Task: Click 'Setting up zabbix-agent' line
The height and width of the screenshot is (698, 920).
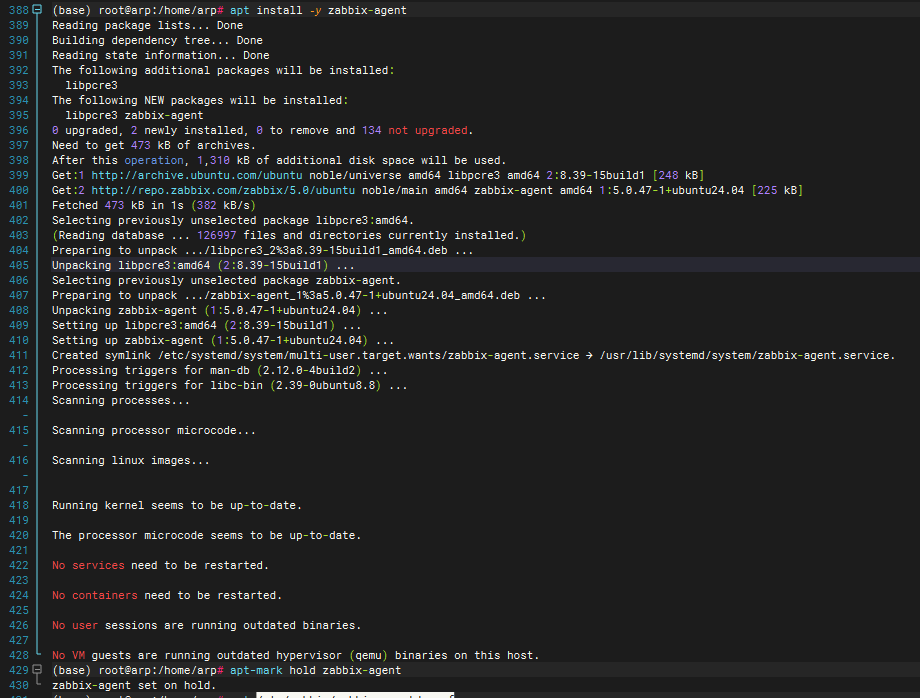Action: click(223, 340)
